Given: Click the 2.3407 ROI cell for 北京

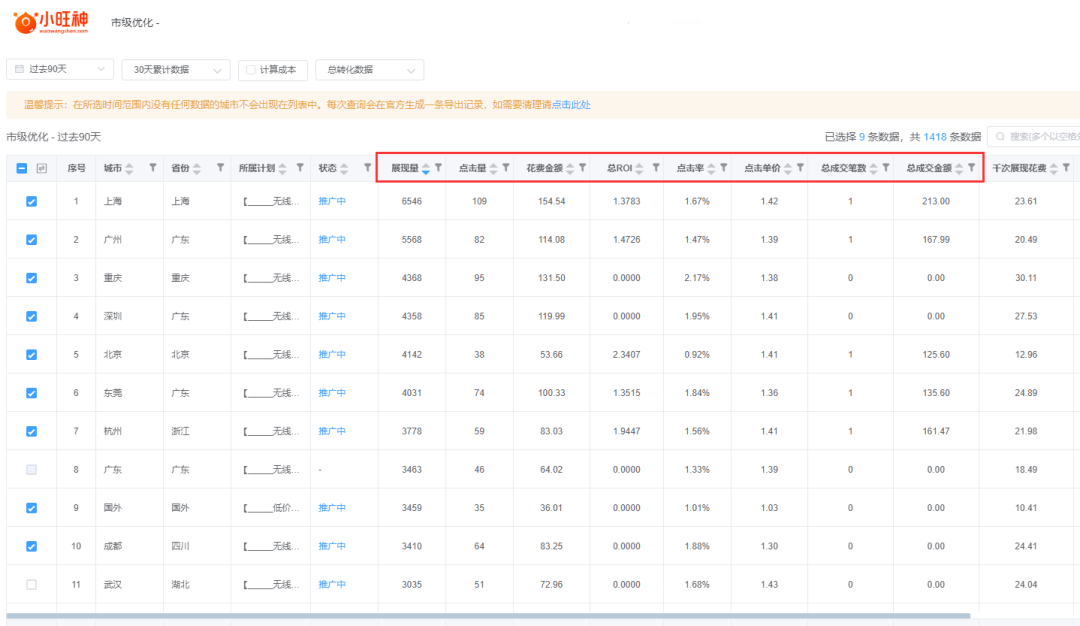Looking at the screenshot, I should tap(626, 355).
